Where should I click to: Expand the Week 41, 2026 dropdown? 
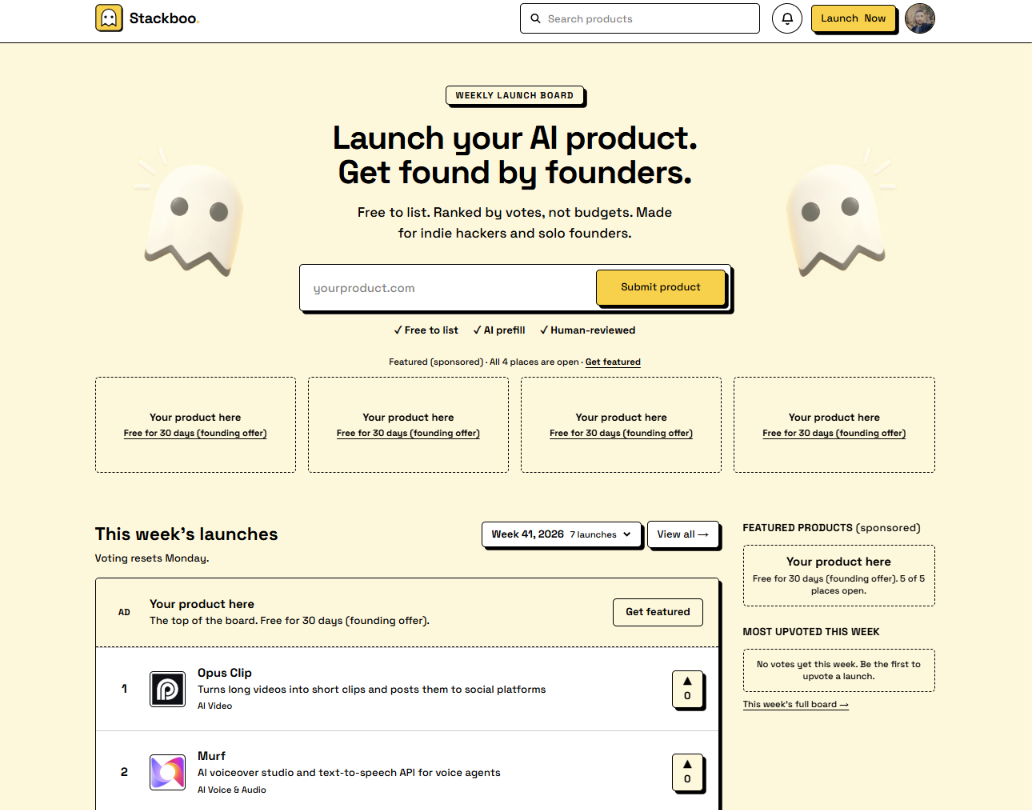pos(561,534)
